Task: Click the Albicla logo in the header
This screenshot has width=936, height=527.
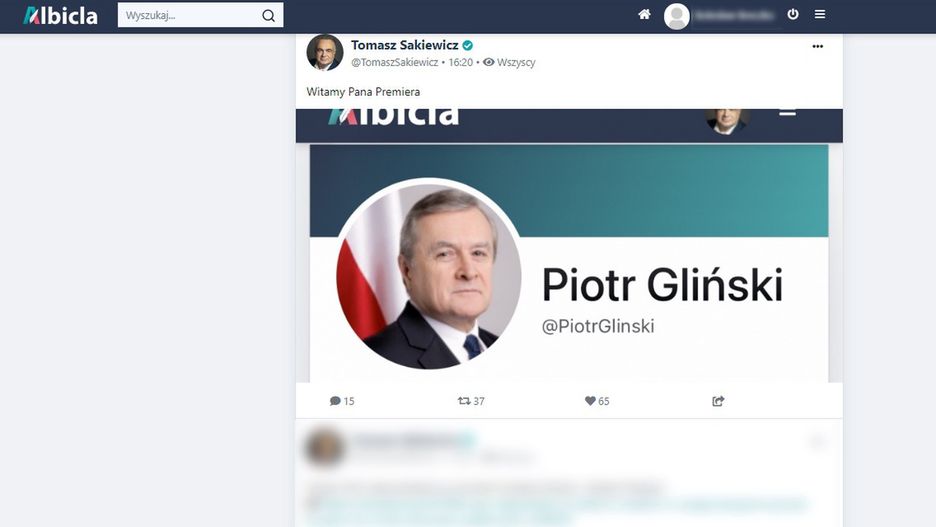Action: coord(60,16)
